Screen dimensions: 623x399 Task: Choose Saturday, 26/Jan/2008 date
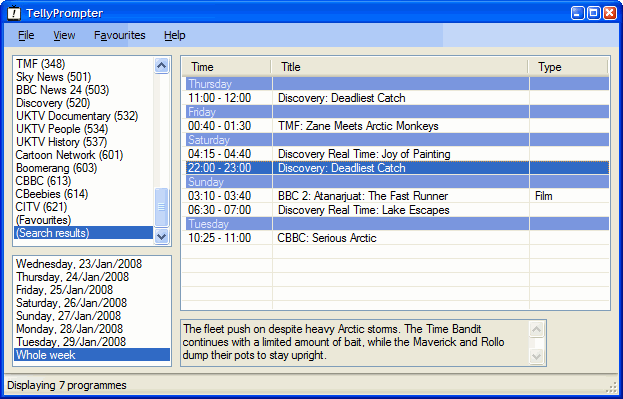pyautogui.click(x=92, y=303)
